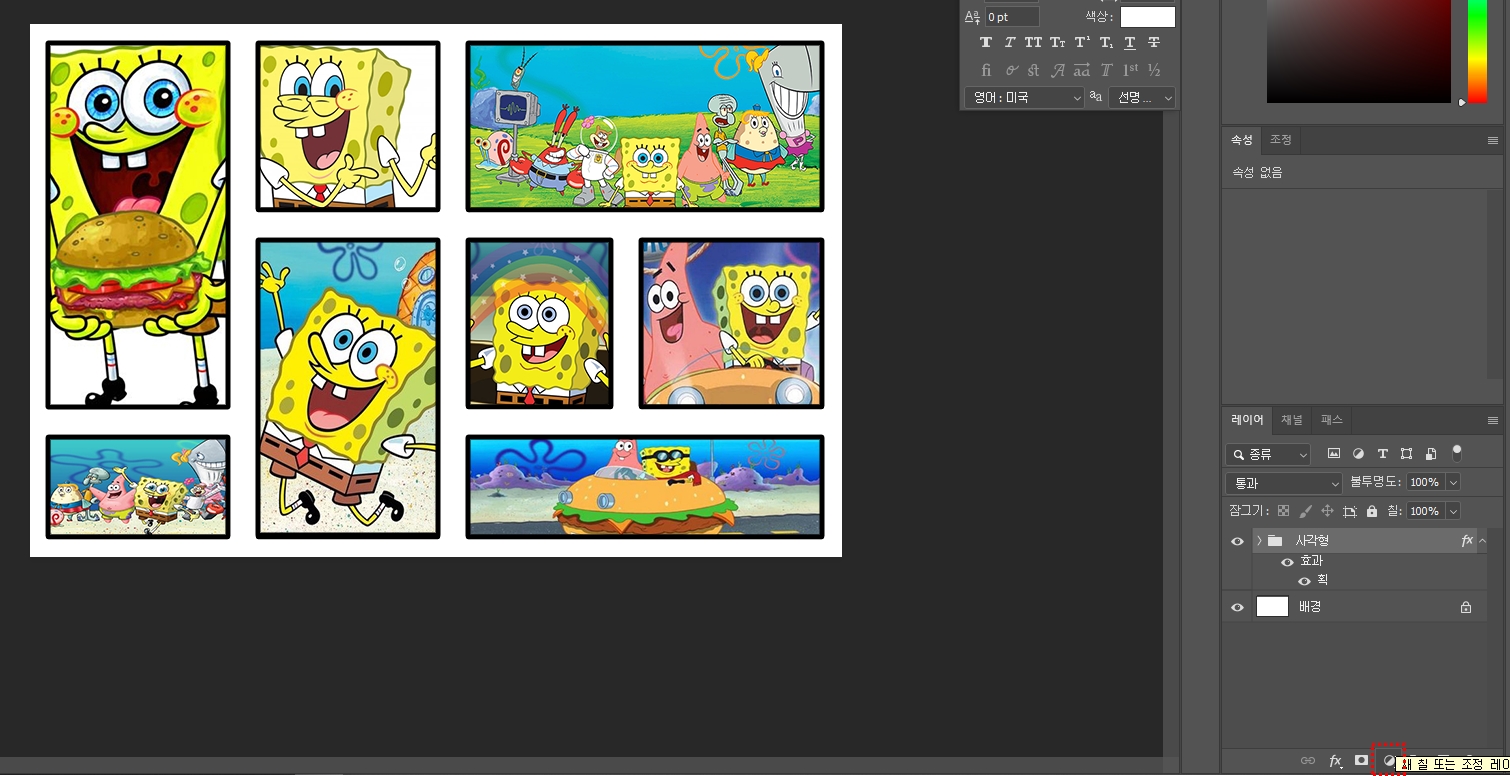Switch to the 레이어 tab
The width and height of the screenshot is (1510, 776).
click(x=1247, y=420)
